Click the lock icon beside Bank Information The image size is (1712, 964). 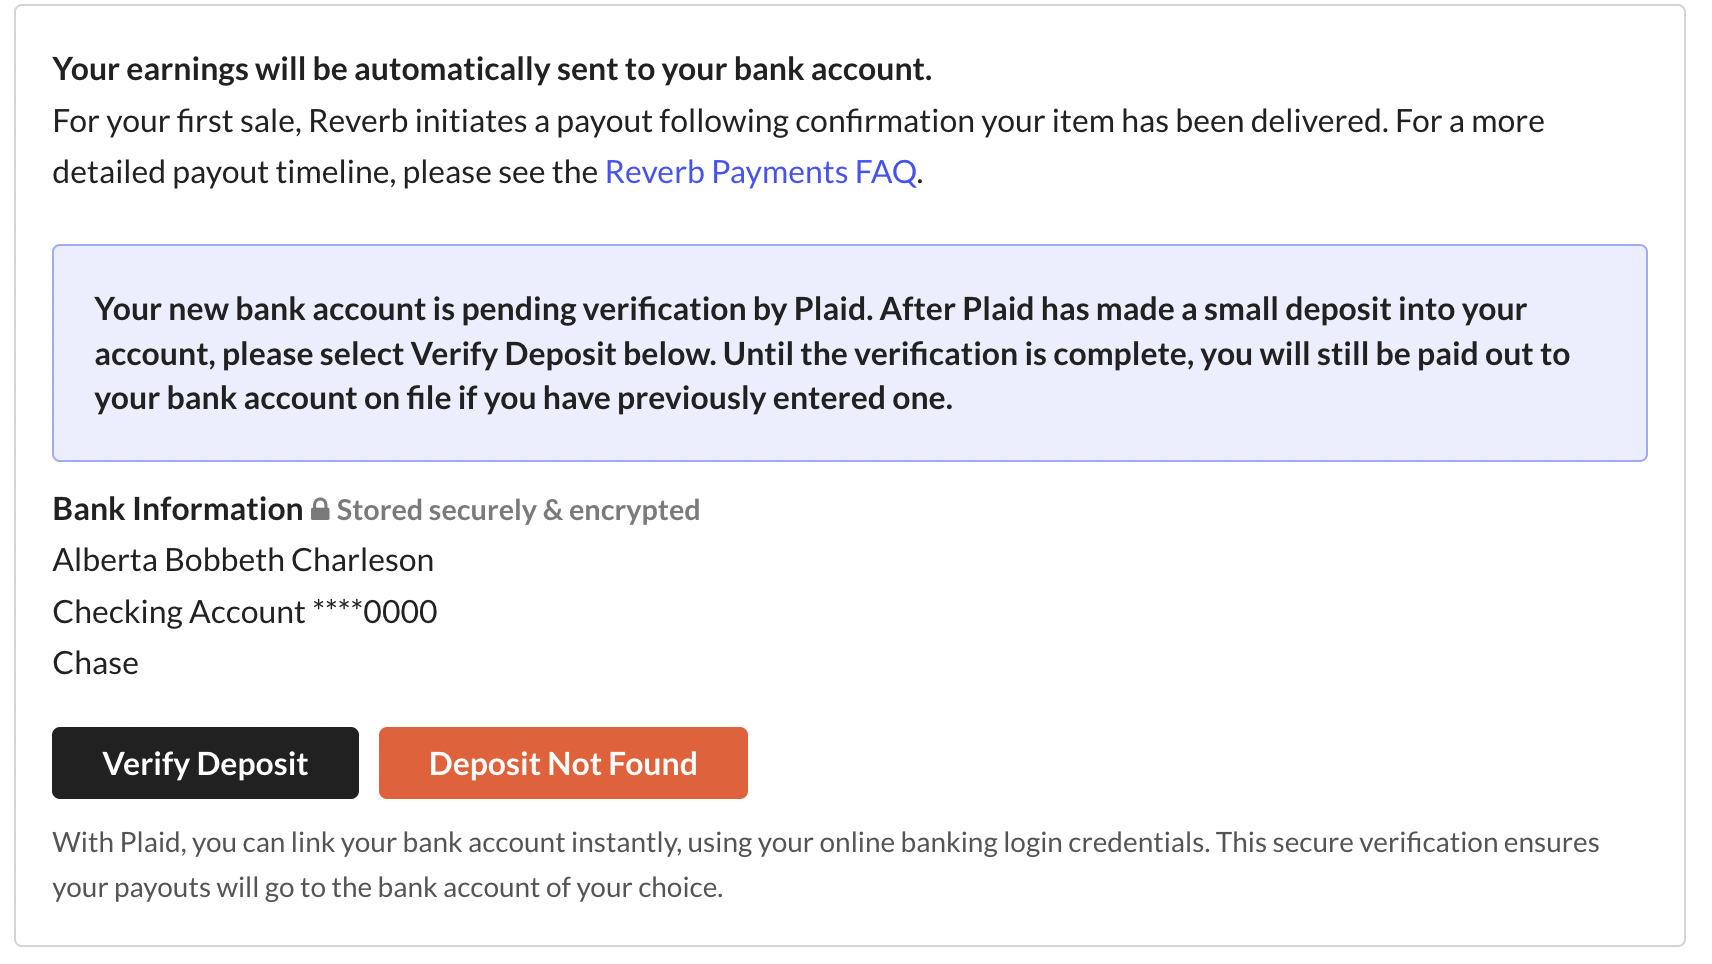320,509
